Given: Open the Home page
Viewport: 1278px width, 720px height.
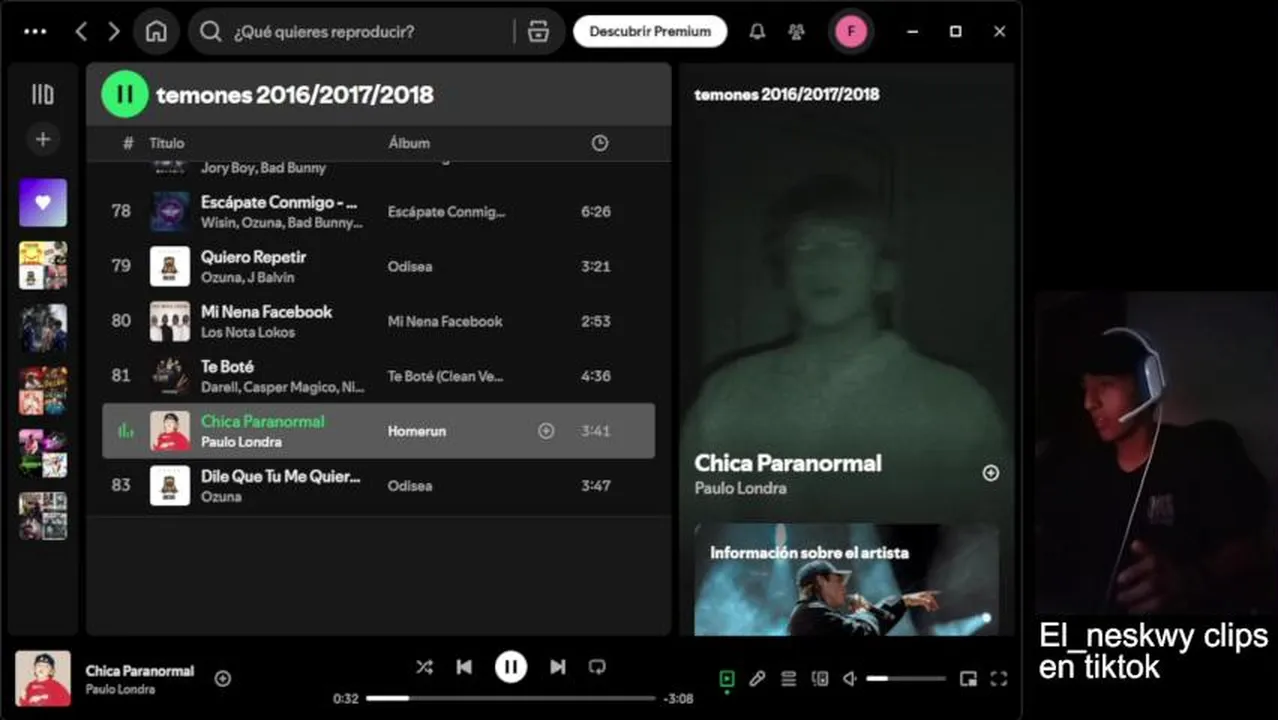Looking at the screenshot, I should coord(156,31).
